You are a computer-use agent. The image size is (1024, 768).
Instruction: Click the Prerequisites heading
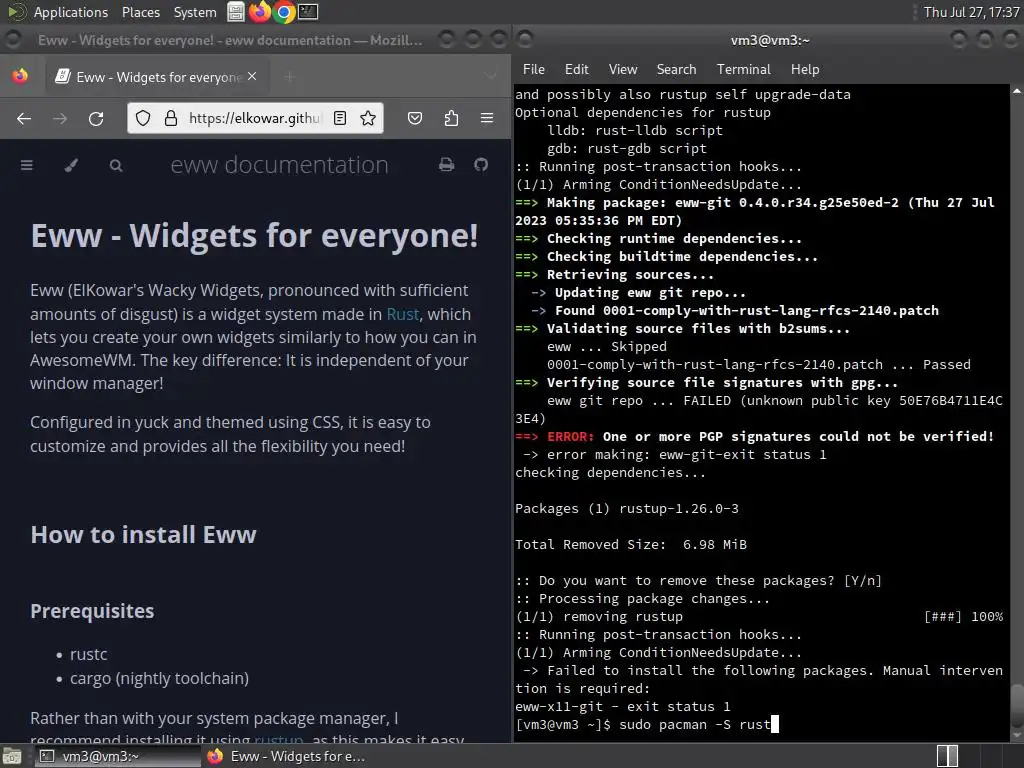click(92, 611)
